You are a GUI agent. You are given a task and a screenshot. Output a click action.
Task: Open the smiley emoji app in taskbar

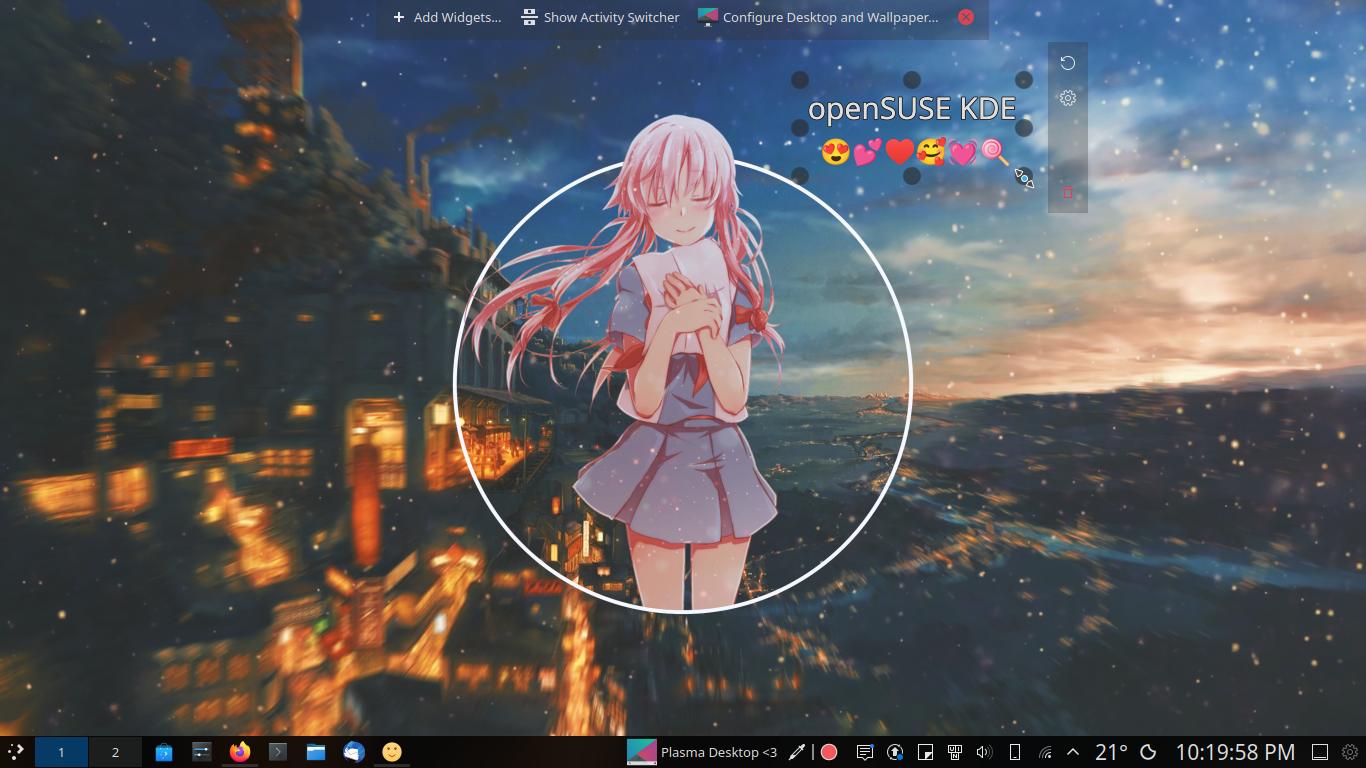[392, 752]
